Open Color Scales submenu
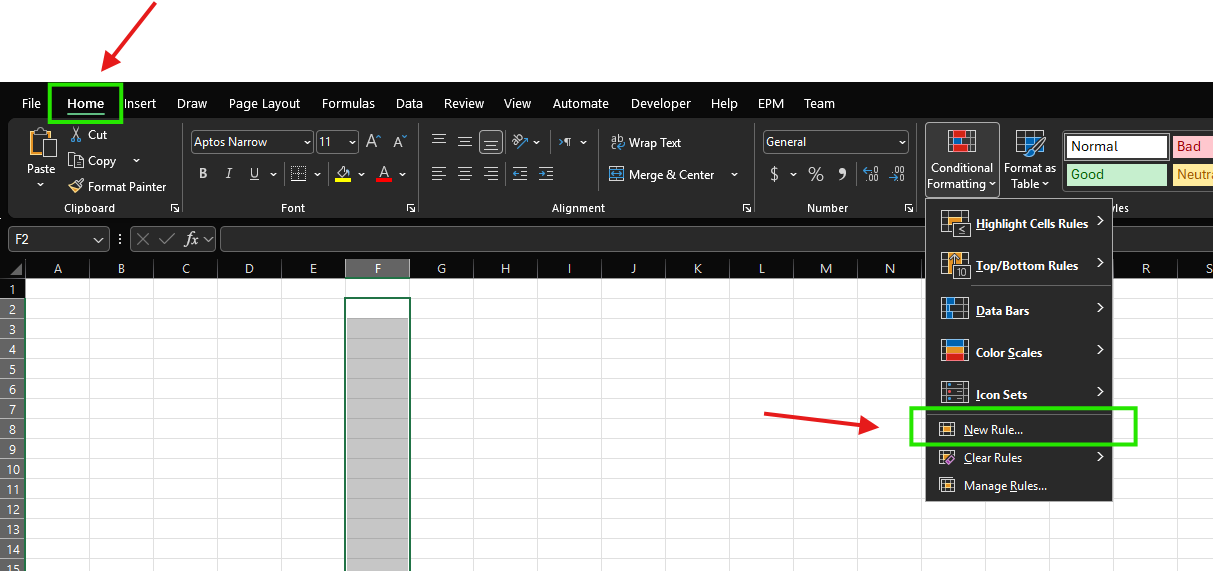The image size is (1213, 571). [1019, 352]
